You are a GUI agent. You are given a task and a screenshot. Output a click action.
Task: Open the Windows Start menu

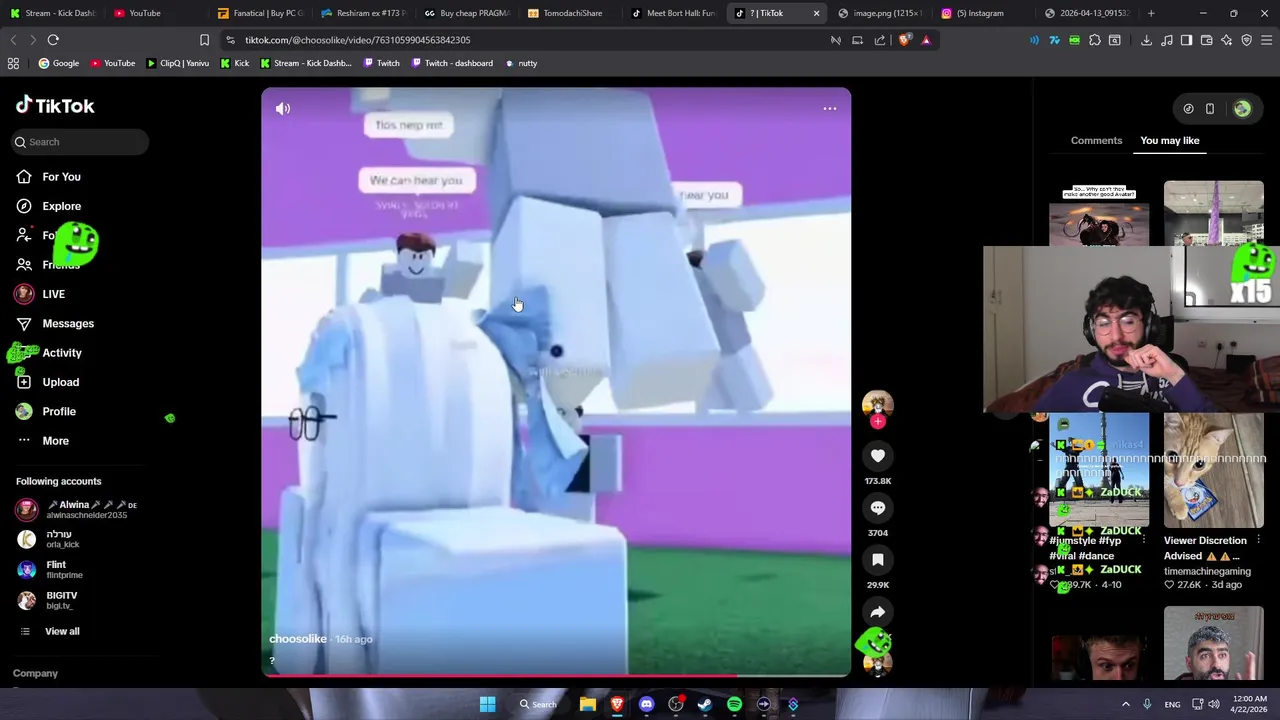pyautogui.click(x=487, y=704)
